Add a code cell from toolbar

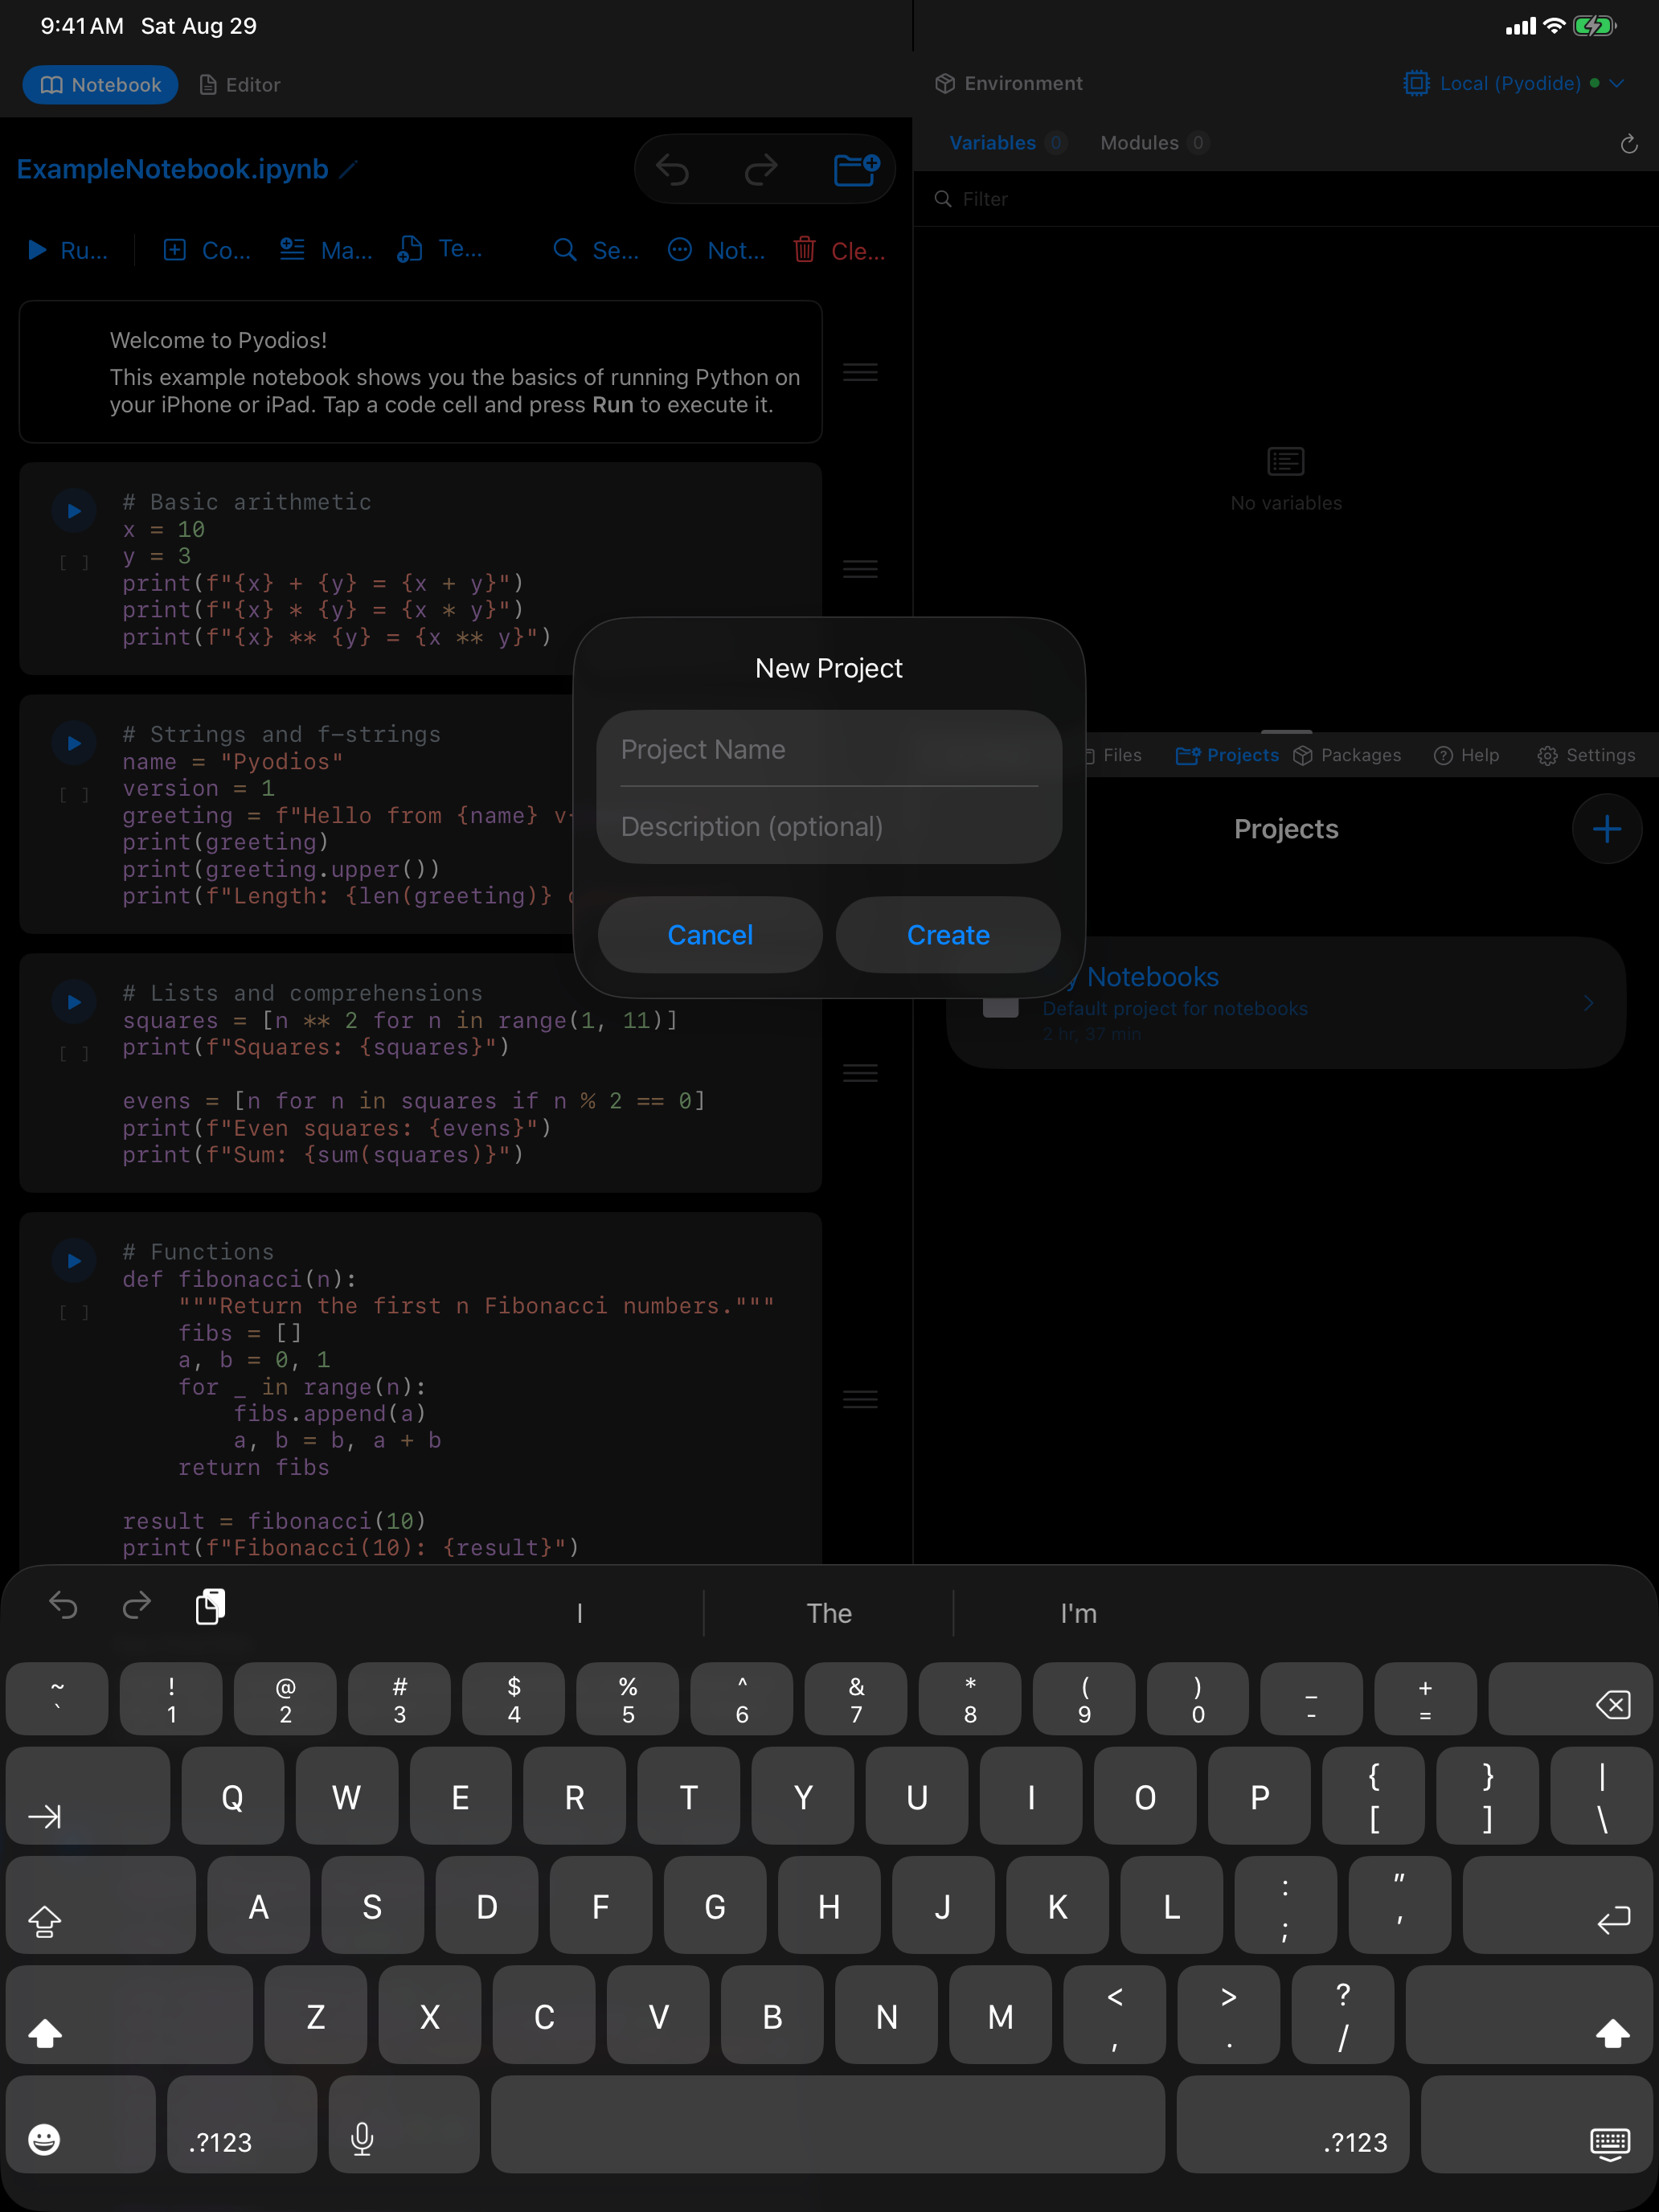click(207, 250)
